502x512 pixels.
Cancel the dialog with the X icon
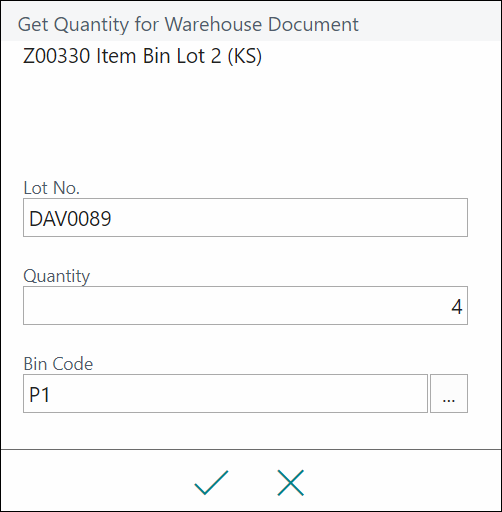[x=291, y=482]
